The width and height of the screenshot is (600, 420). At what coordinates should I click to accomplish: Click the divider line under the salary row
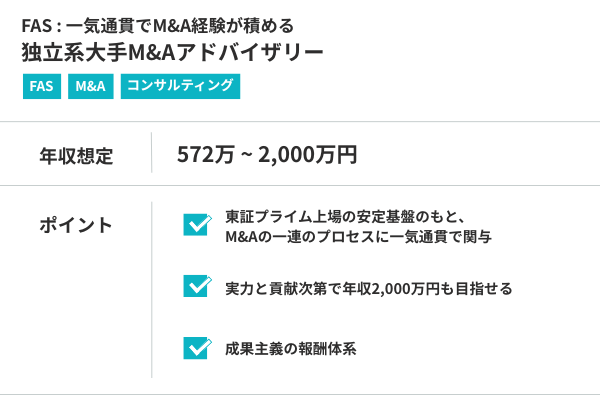click(300, 185)
